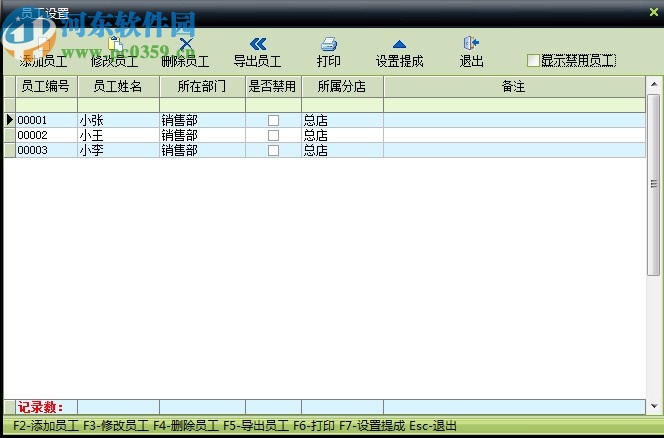Click the filter field under 备注
This screenshot has width=664, height=438.
coord(515,105)
